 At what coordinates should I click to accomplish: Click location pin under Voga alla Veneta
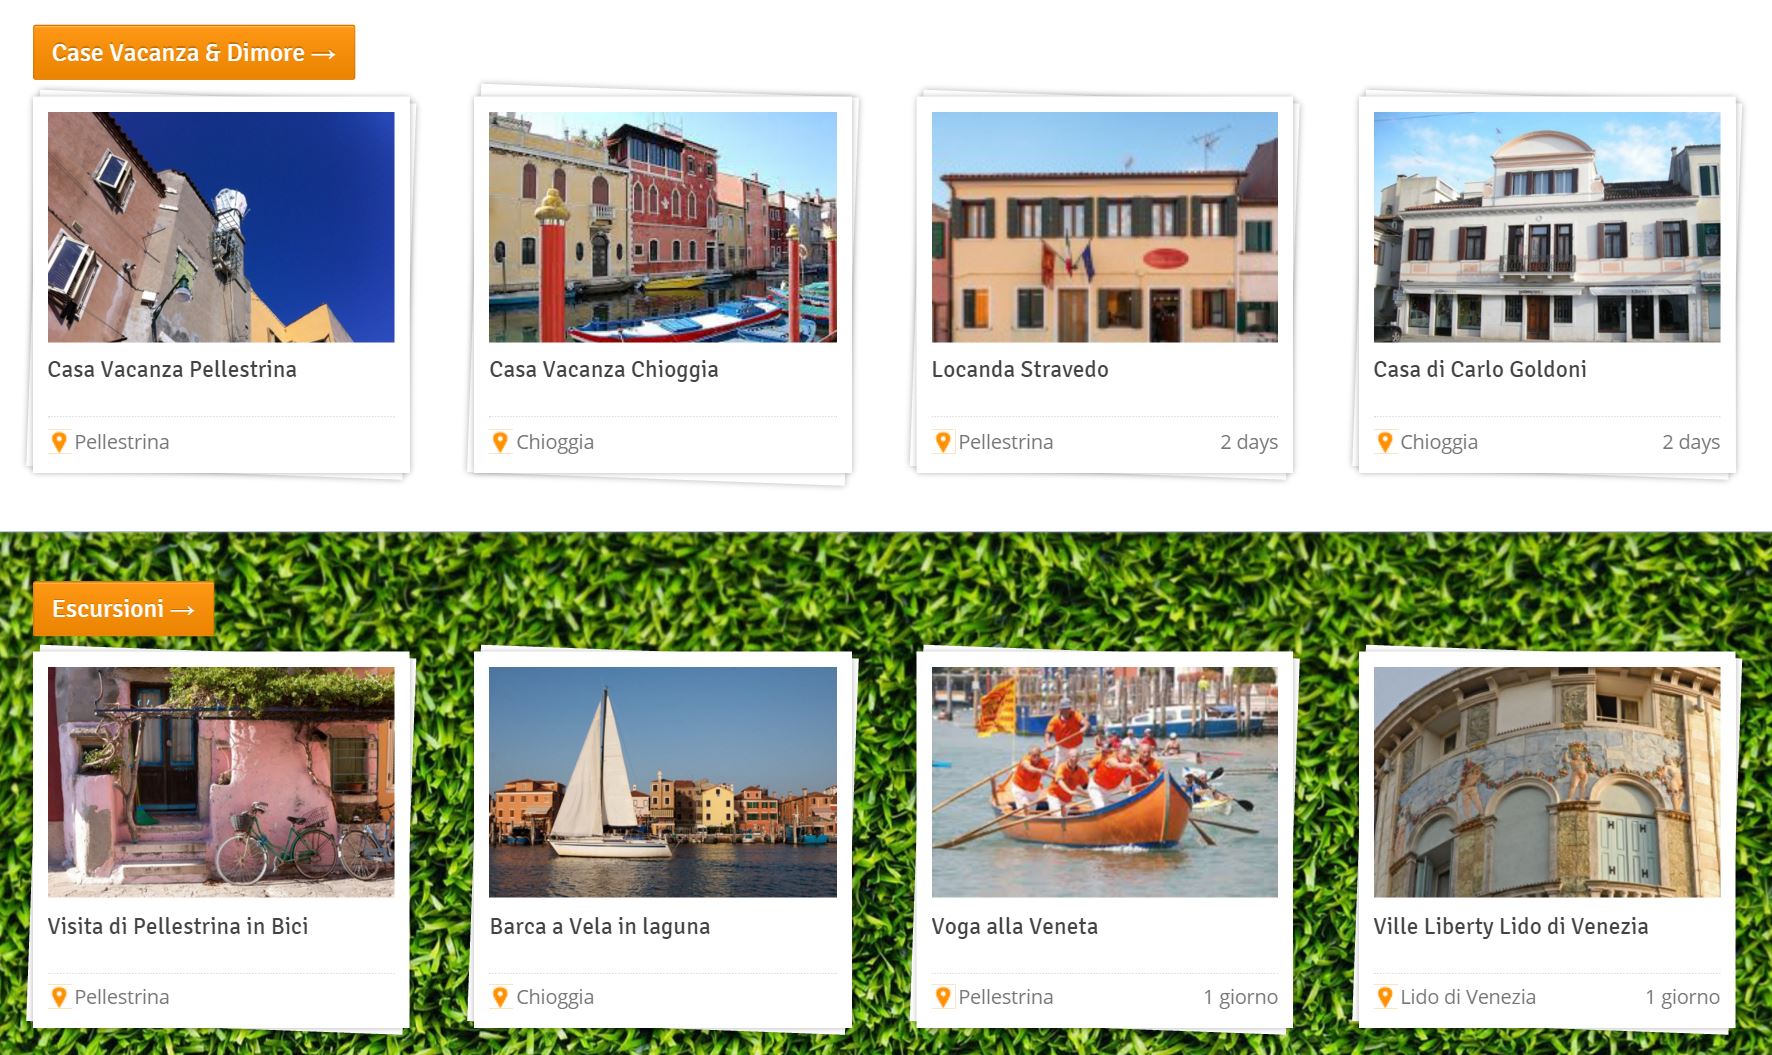[x=943, y=997]
